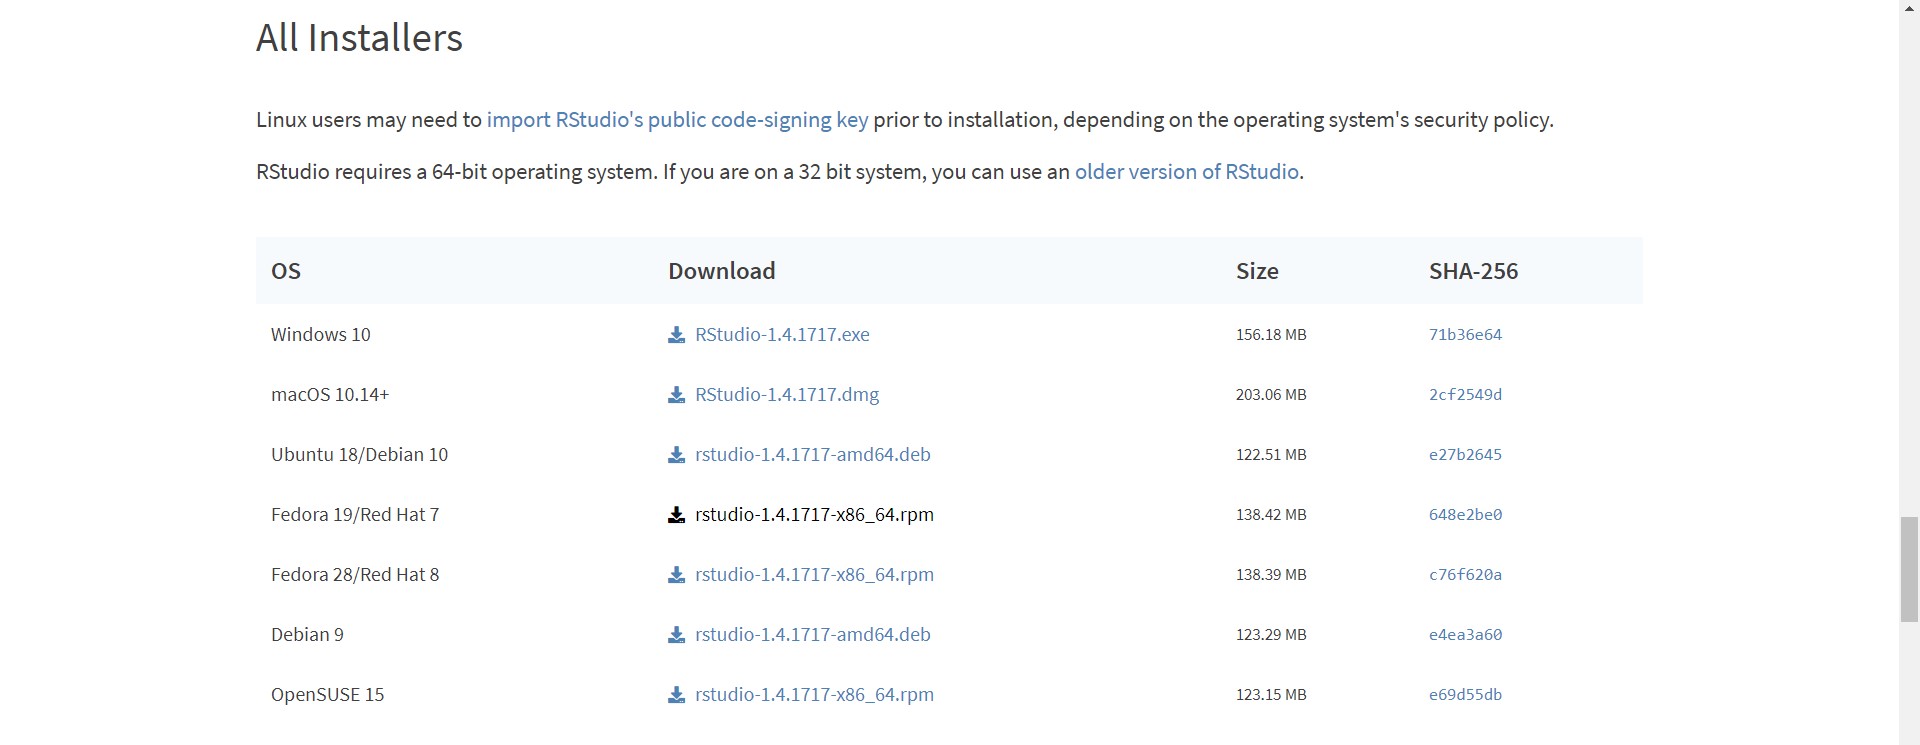1920x745 pixels.
Task: Click download icon in Debian 9 row
Action: 676,635
